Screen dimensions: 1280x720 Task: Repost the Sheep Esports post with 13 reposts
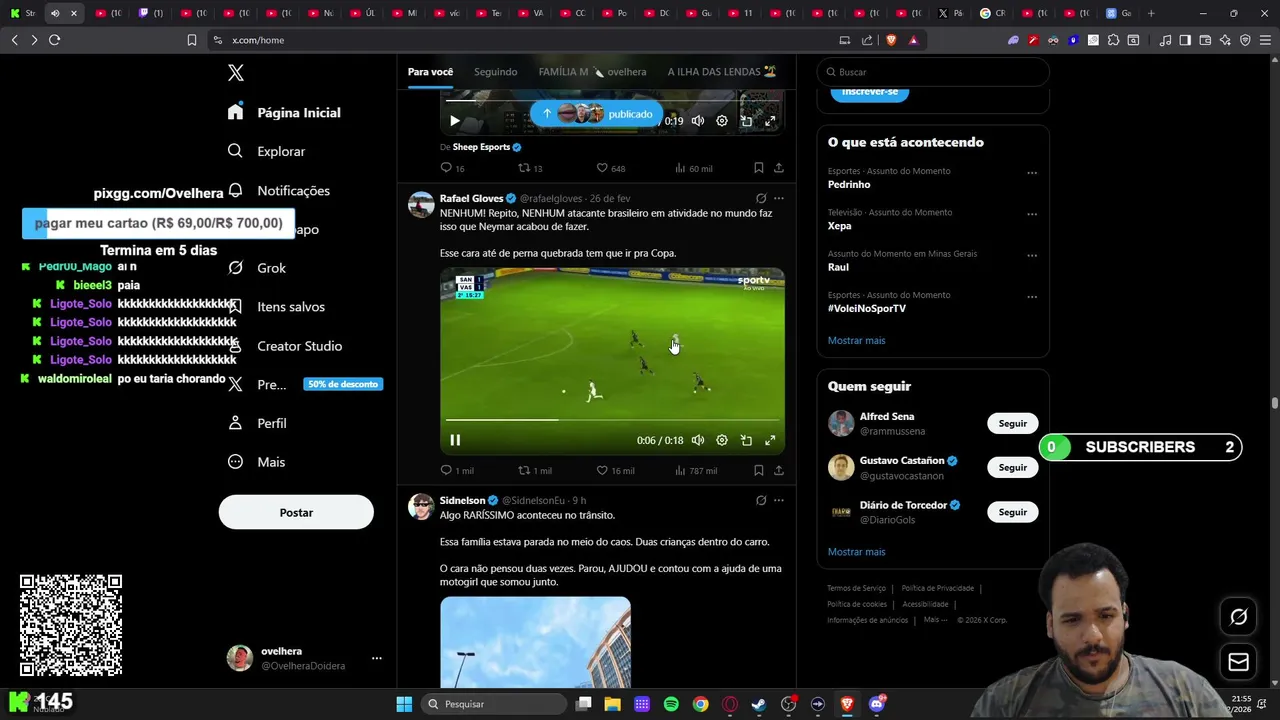coord(530,168)
